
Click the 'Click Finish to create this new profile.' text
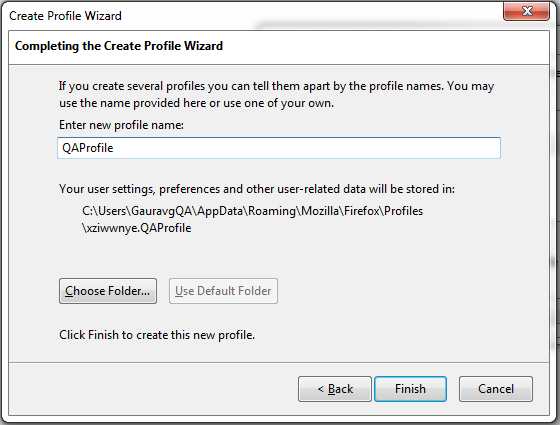157,335
